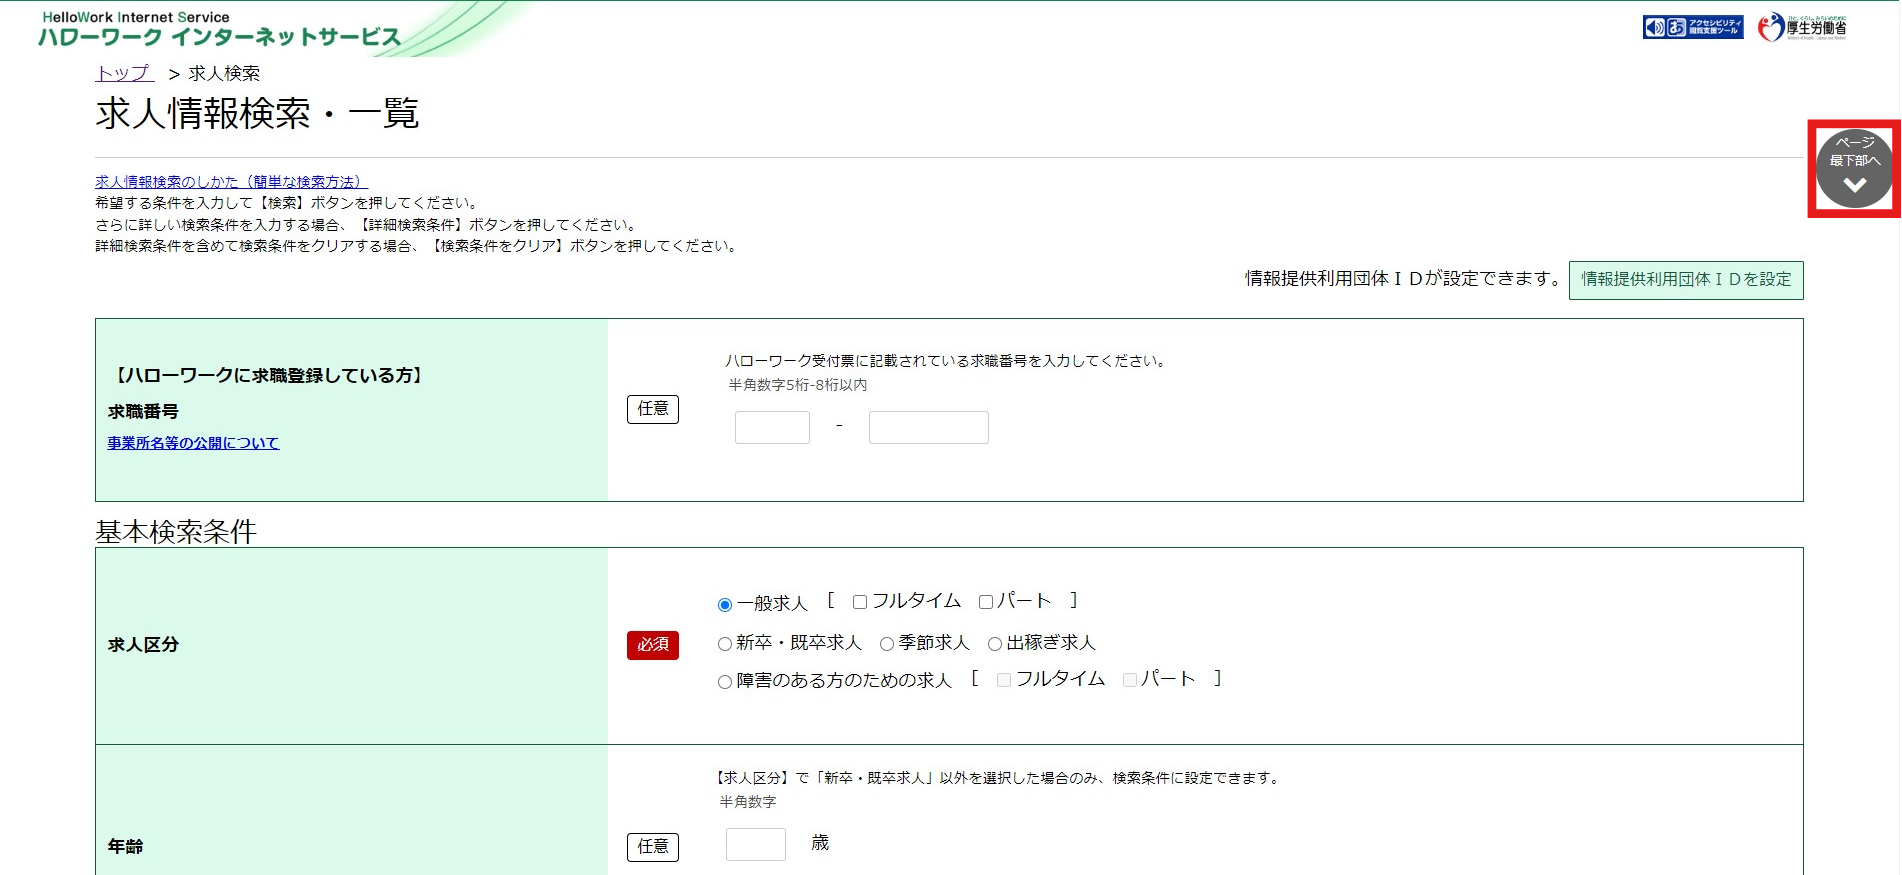Viewport: 1902px width, 875px height.
Task: Select the 新卒・既卒求人 radio option
Action: click(x=725, y=644)
